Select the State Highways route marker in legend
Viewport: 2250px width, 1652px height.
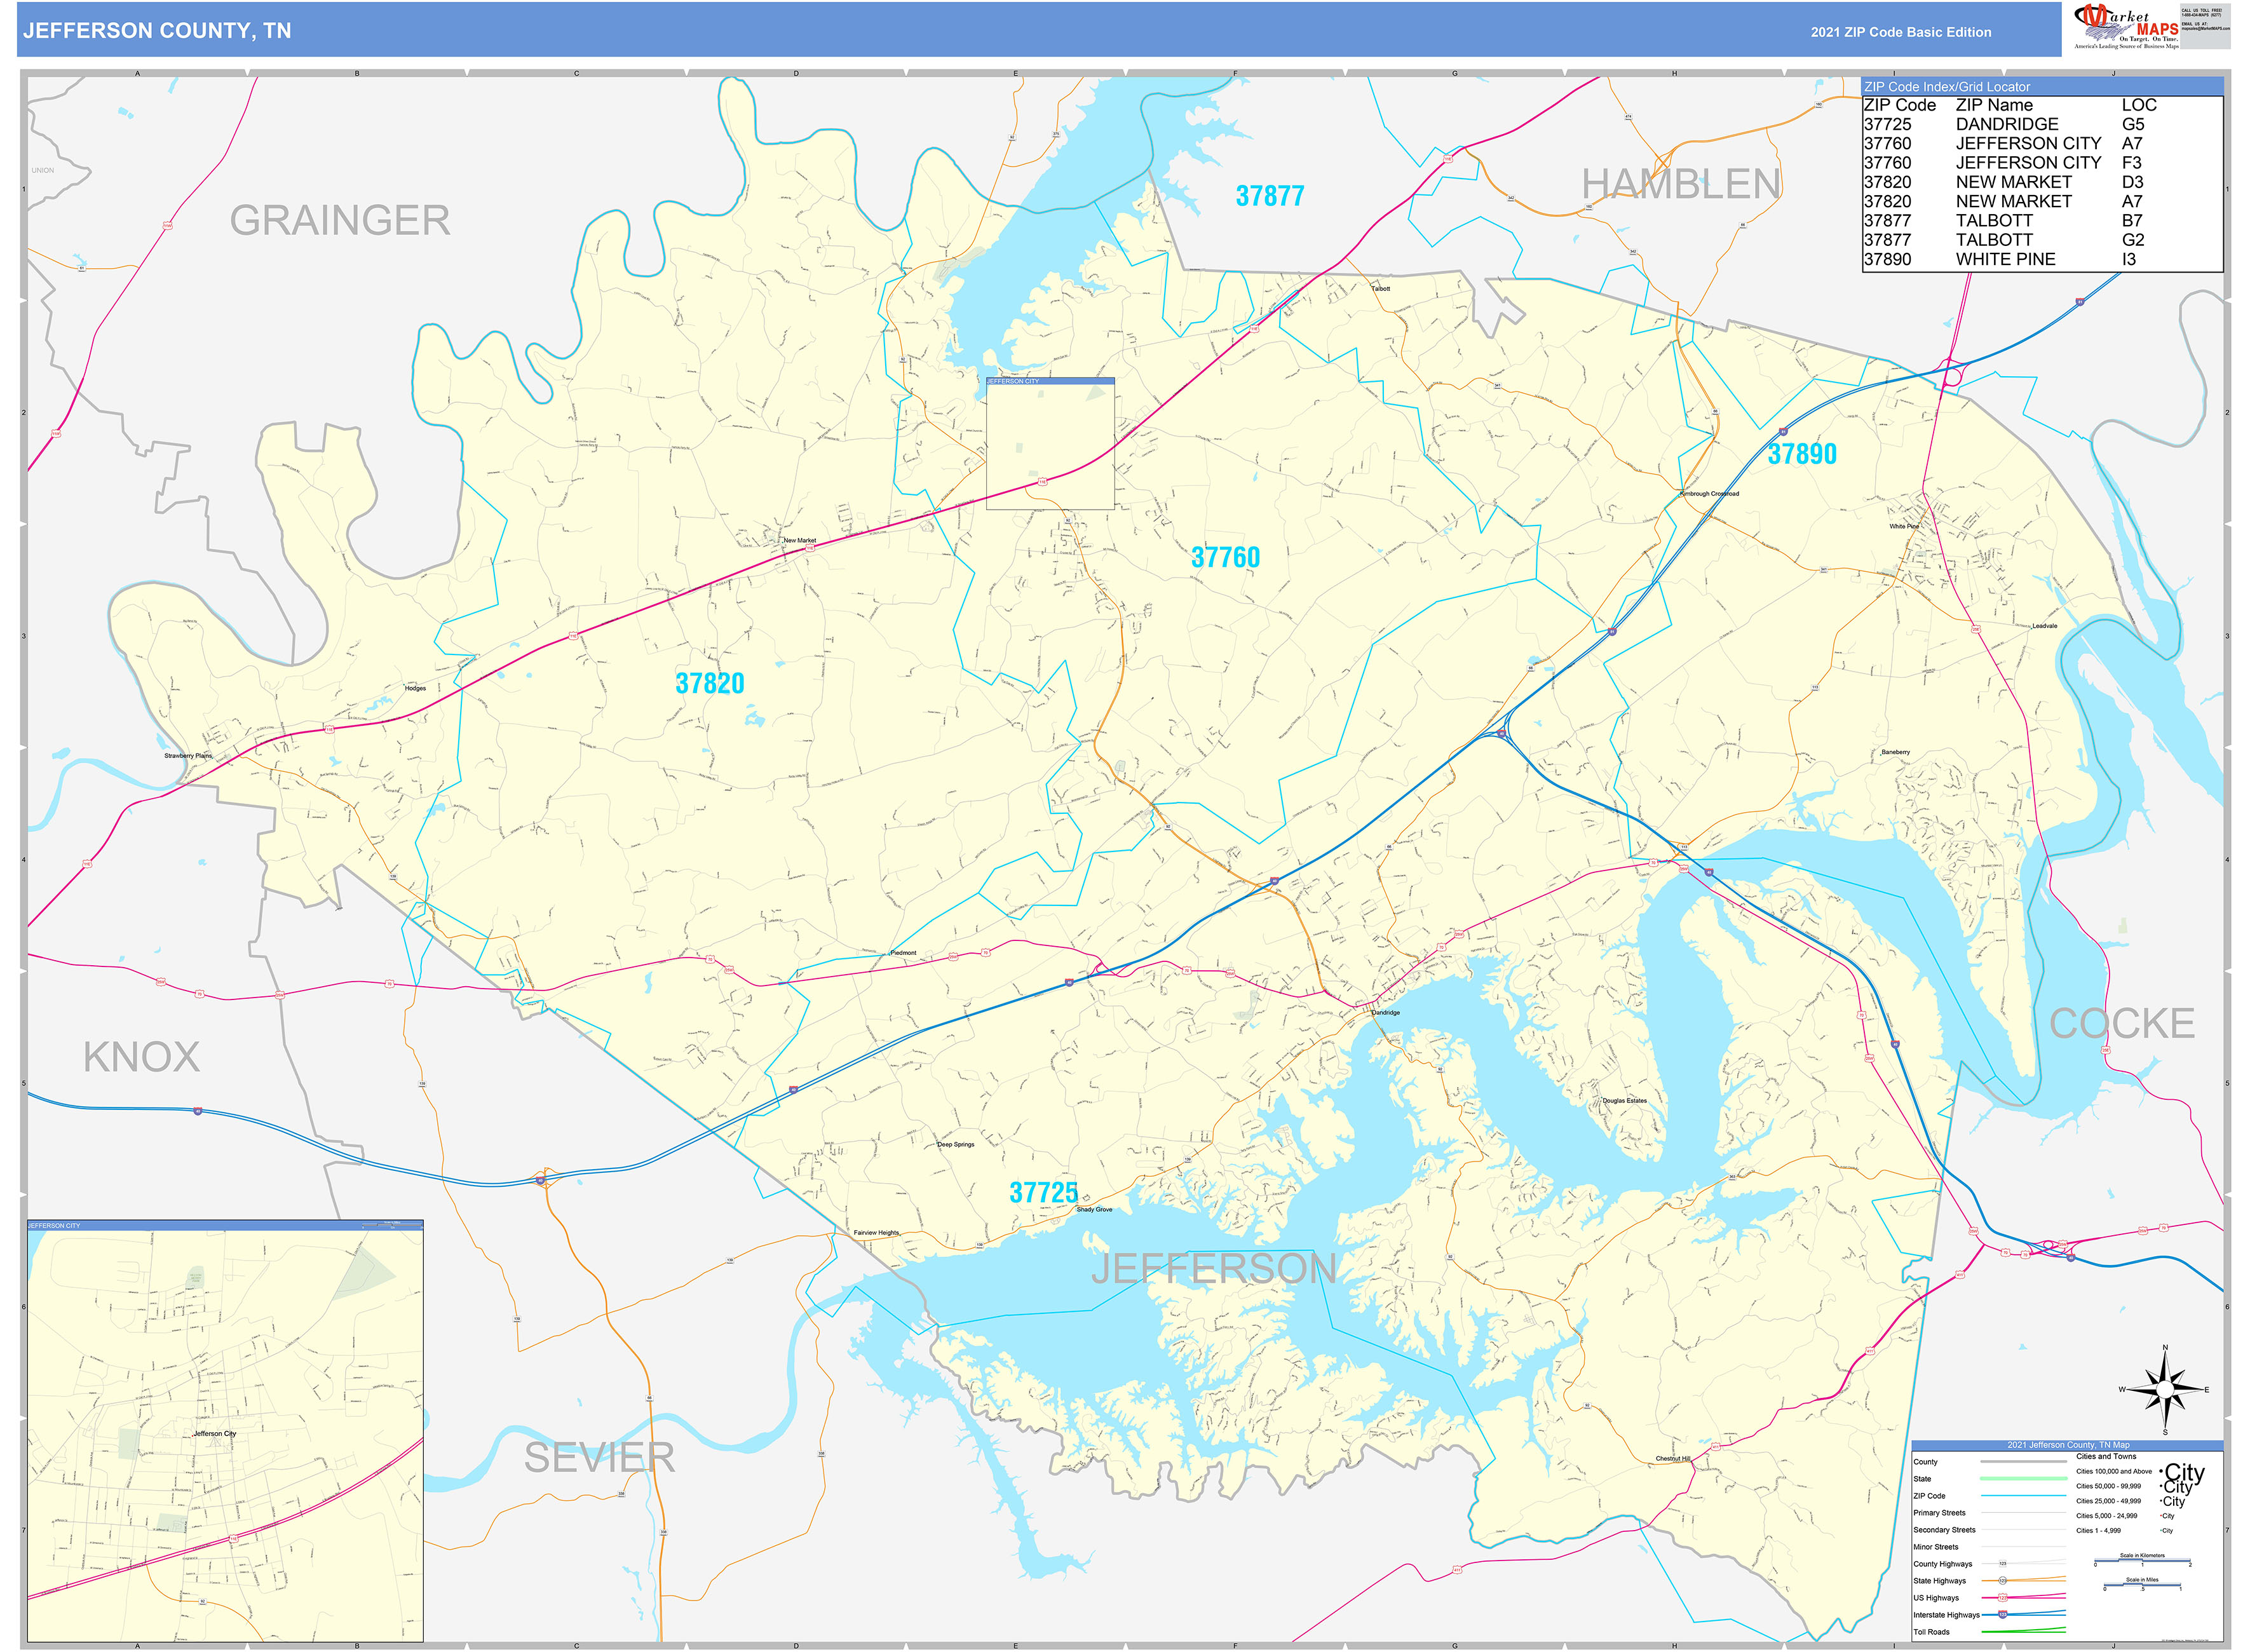2003,1581
